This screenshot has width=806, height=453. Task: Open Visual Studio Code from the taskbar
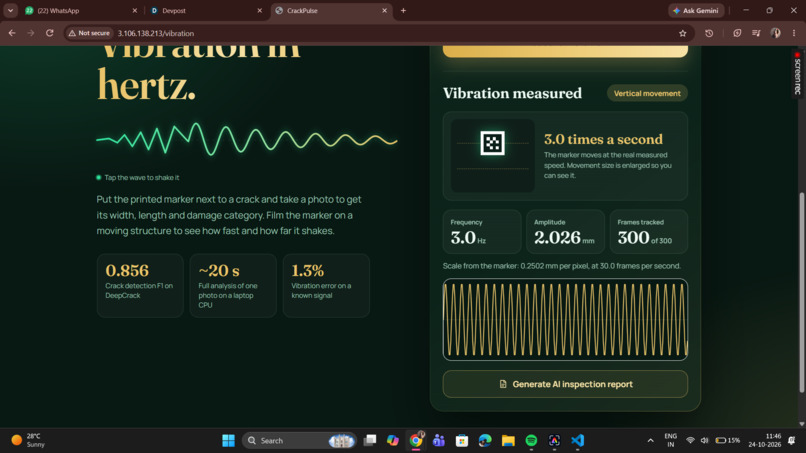tap(577, 441)
